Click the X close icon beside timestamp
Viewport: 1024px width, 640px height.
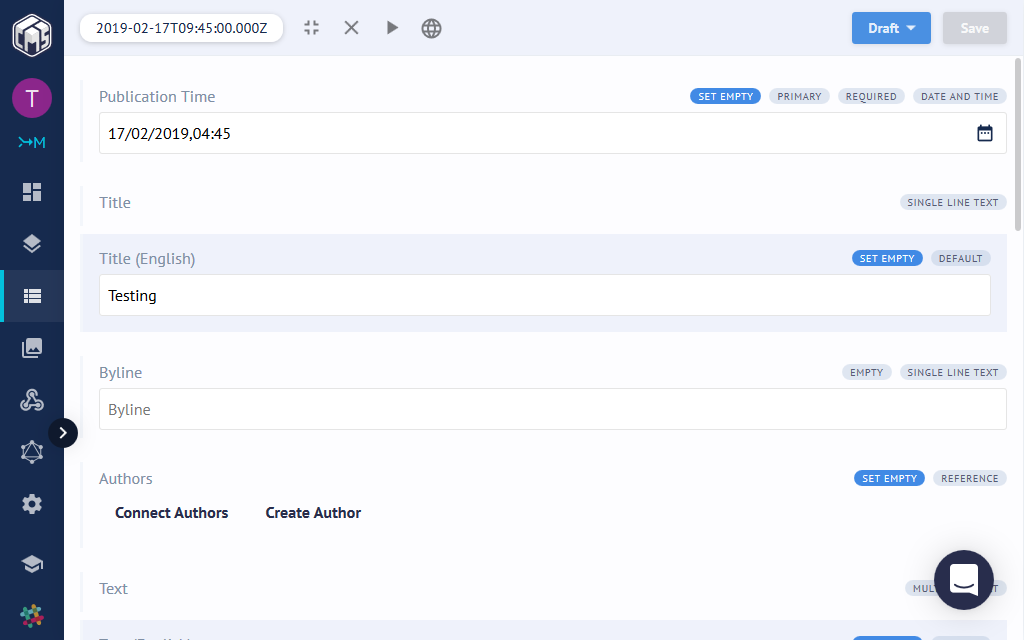[352, 28]
